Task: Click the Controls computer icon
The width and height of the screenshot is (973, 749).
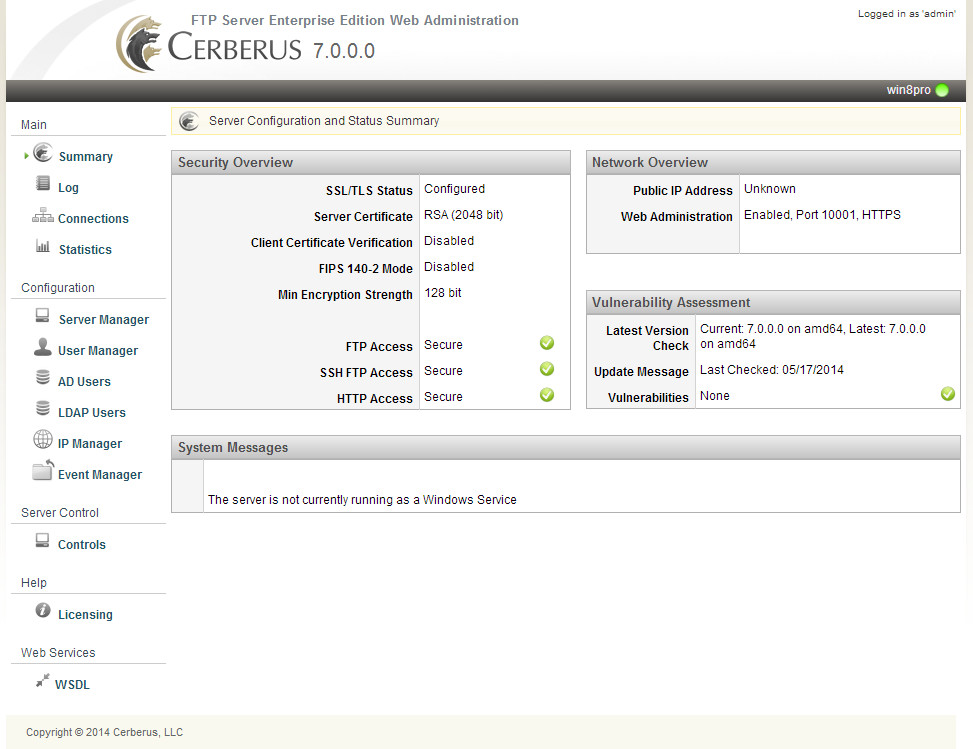Action: point(42,540)
